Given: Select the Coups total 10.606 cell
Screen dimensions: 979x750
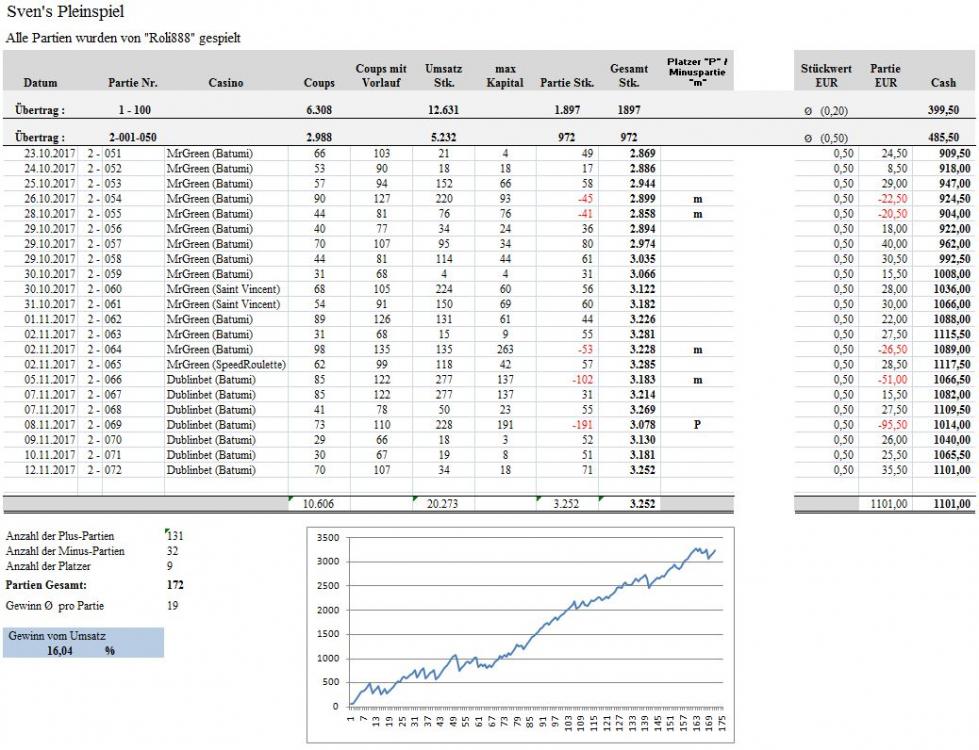Looking at the screenshot, I should 319,504.
